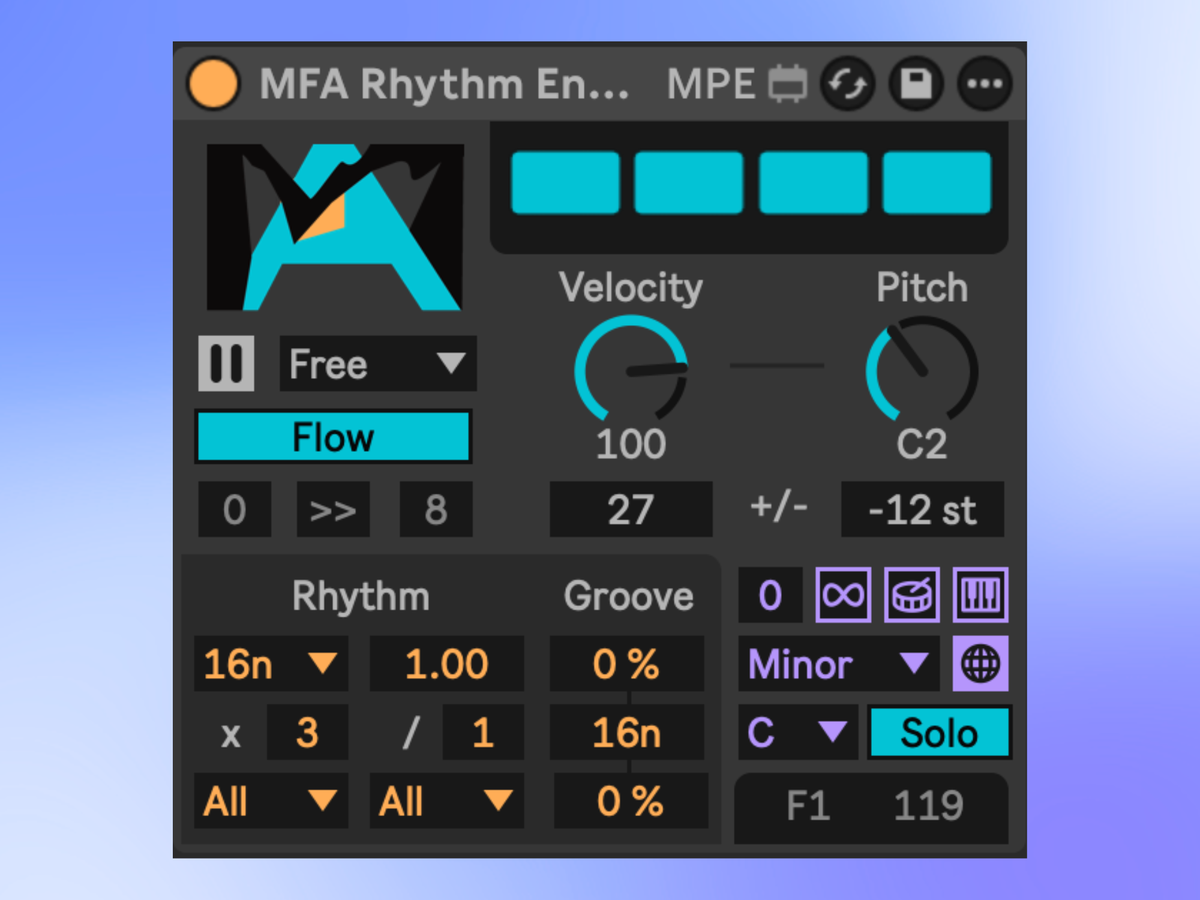Click the bottom Groove 0 % field
The height and width of the screenshot is (900, 1200).
tap(631, 801)
